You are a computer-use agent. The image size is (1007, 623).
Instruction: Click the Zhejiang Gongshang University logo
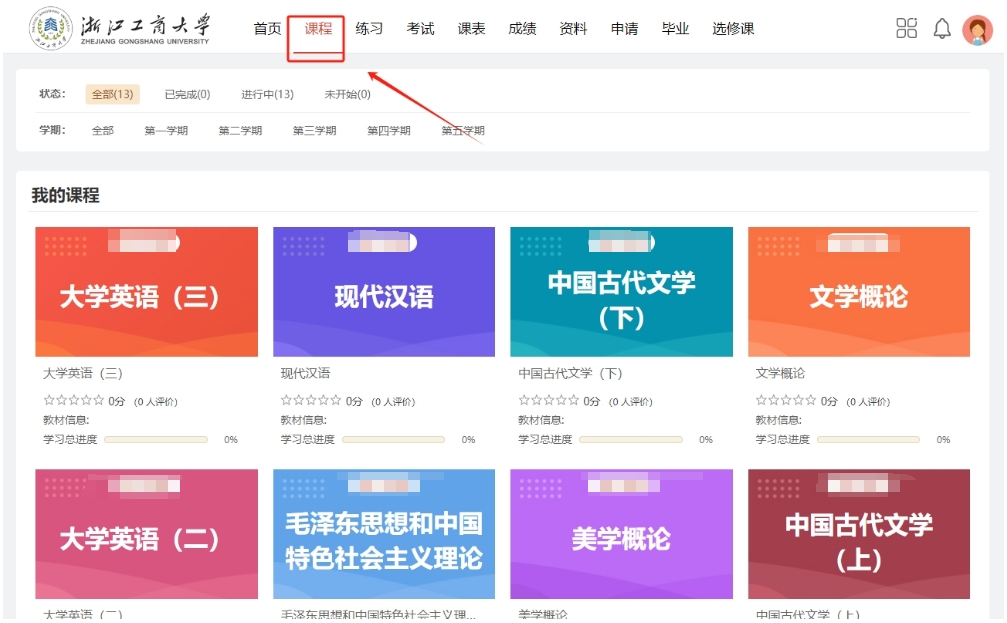tap(120, 28)
